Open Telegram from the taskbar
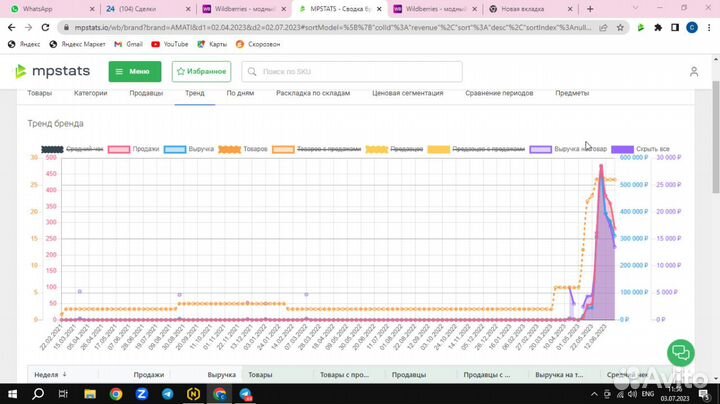 coord(168,394)
